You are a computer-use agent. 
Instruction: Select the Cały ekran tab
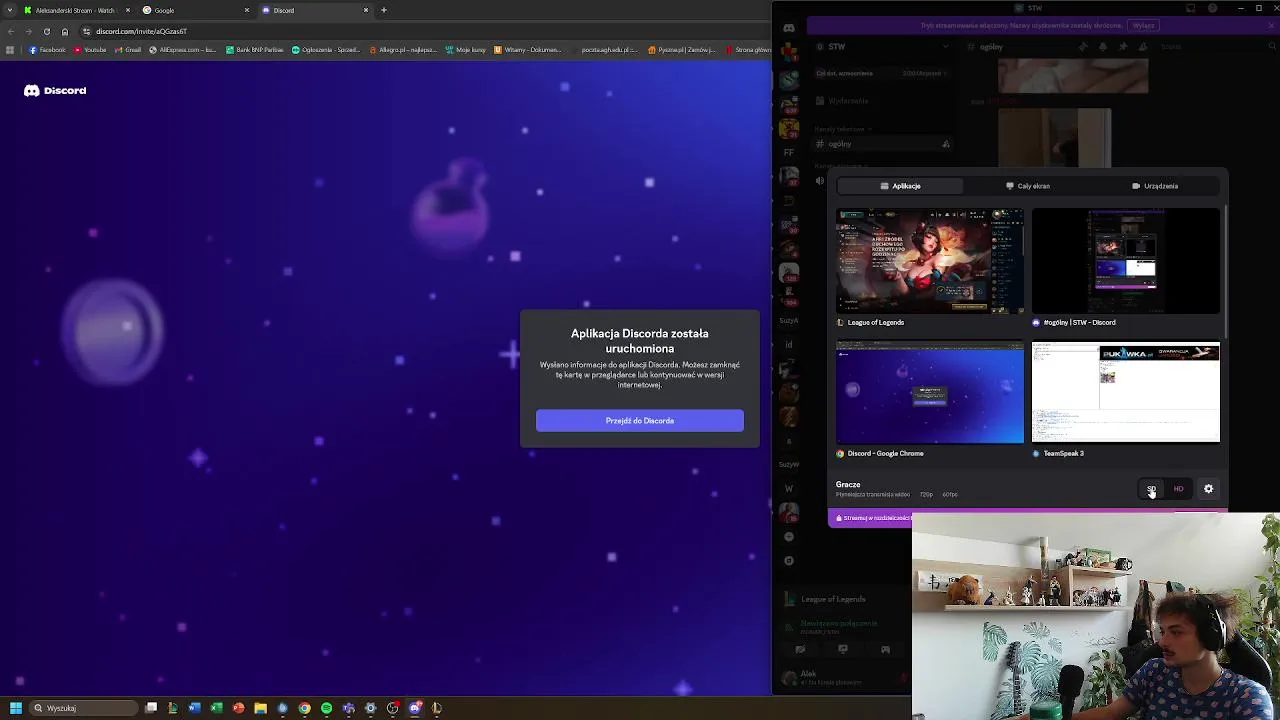click(1028, 186)
